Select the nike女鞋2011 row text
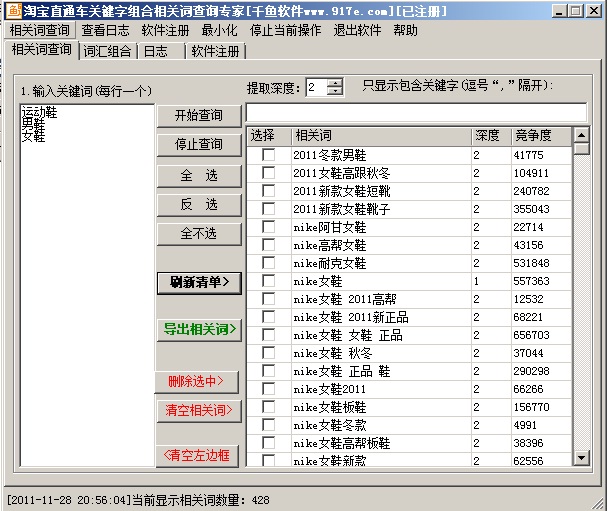 point(329,389)
